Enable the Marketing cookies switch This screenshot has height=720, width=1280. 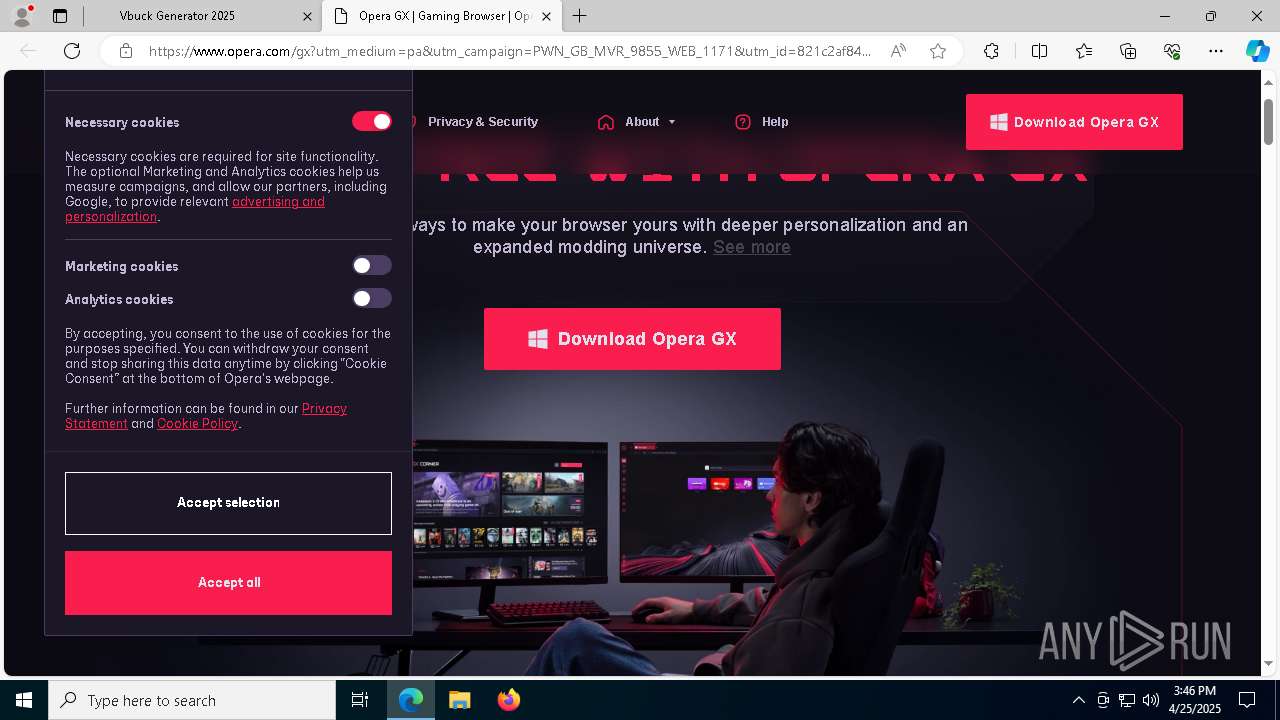pos(371,265)
